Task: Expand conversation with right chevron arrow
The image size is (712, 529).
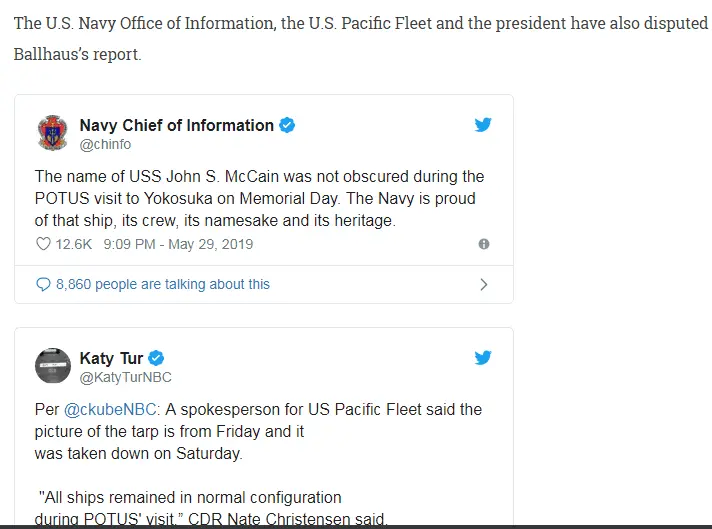Action: pos(484,284)
